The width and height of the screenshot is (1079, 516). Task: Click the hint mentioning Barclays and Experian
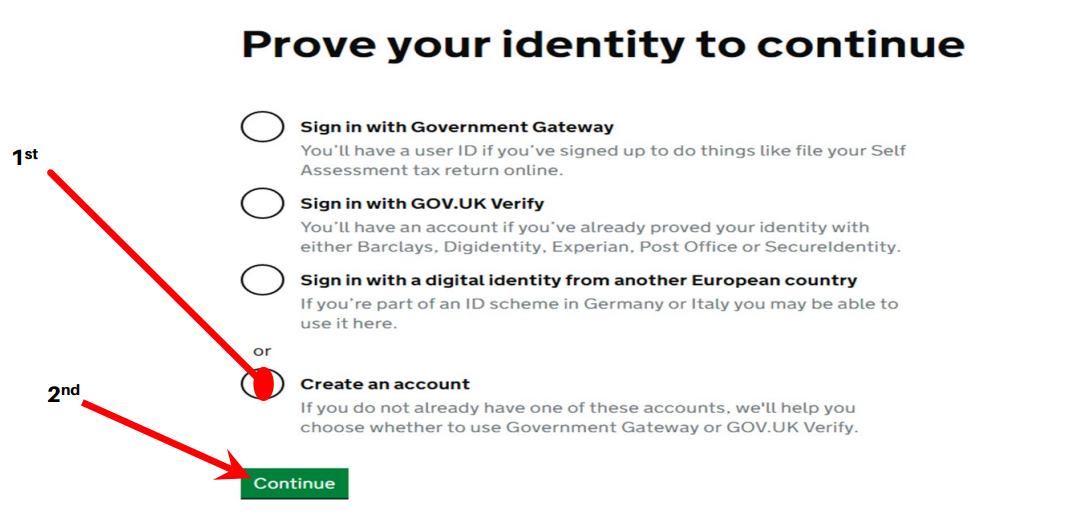pos(600,237)
